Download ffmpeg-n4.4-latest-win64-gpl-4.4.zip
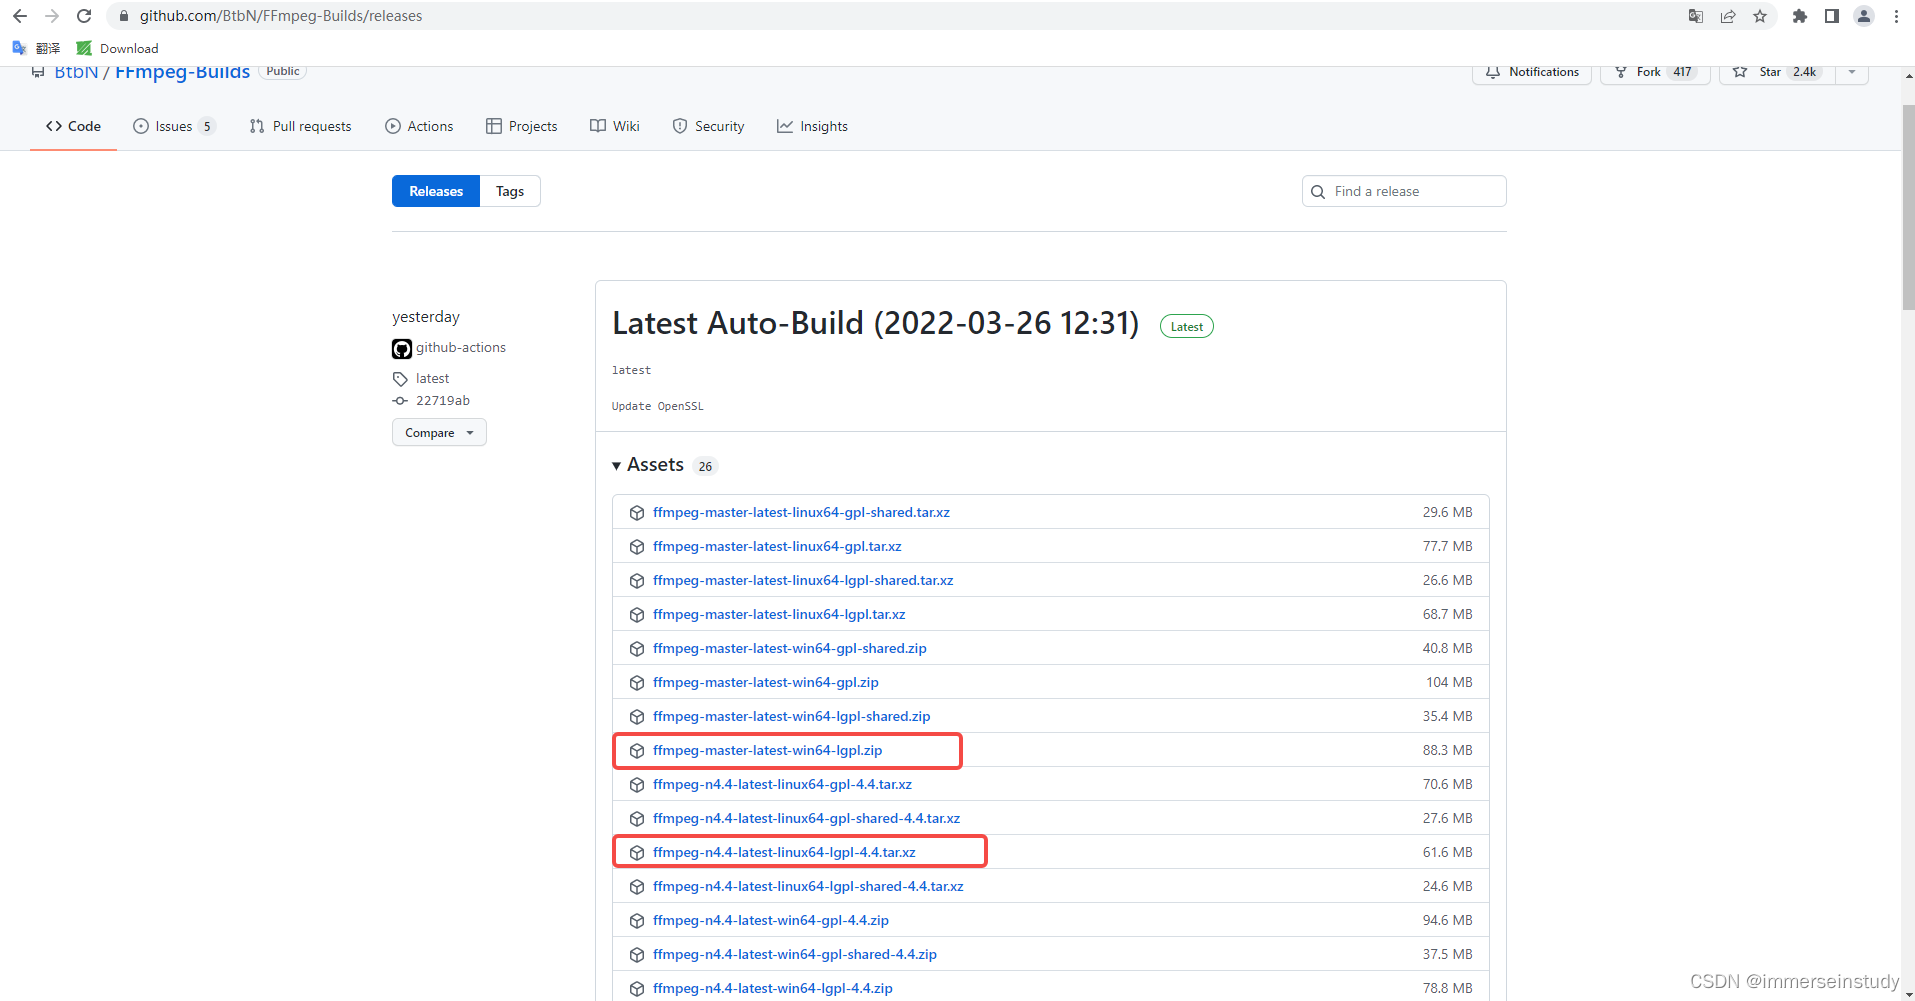 (771, 920)
